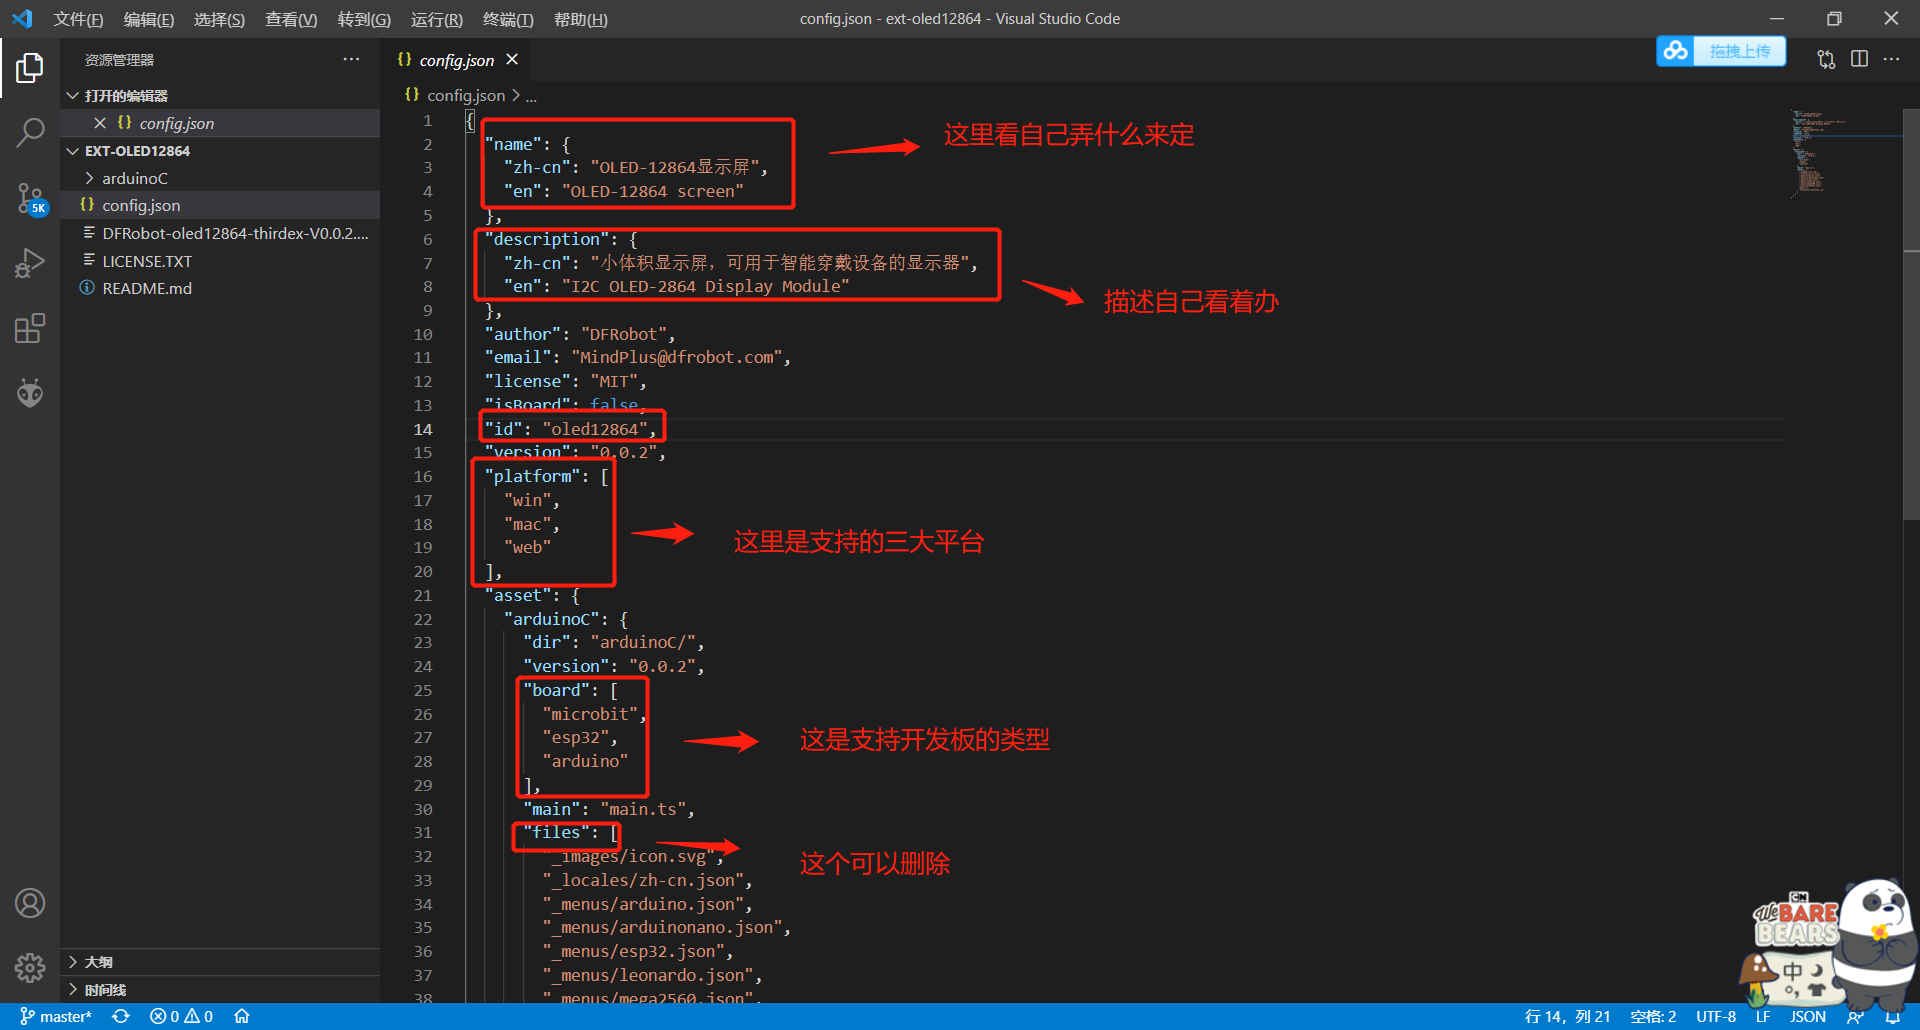Open Source Control view with 5K badge
Viewport: 1920px width, 1030px height.
coord(30,198)
